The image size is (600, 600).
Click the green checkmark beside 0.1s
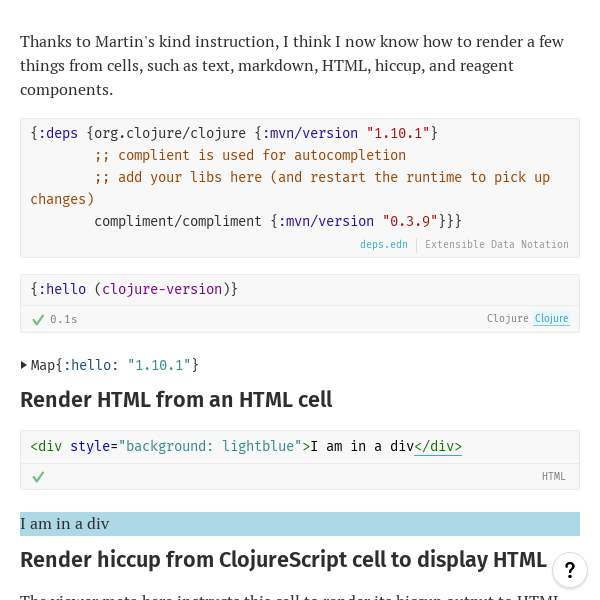pyautogui.click(x=38, y=320)
